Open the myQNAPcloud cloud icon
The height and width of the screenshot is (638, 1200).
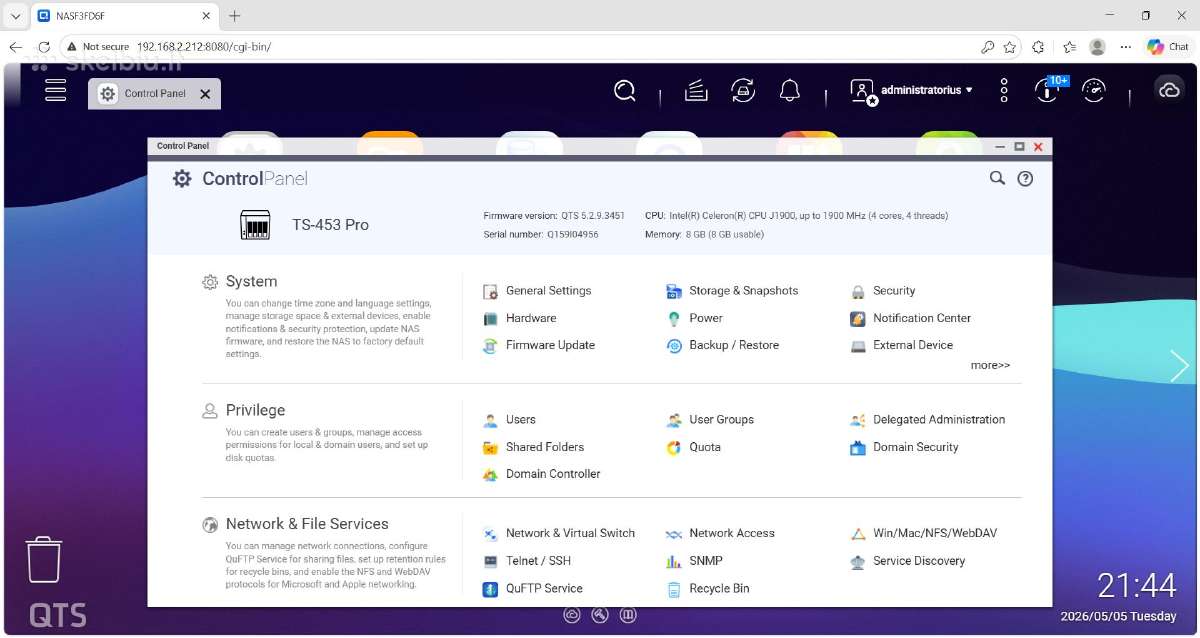(1169, 91)
